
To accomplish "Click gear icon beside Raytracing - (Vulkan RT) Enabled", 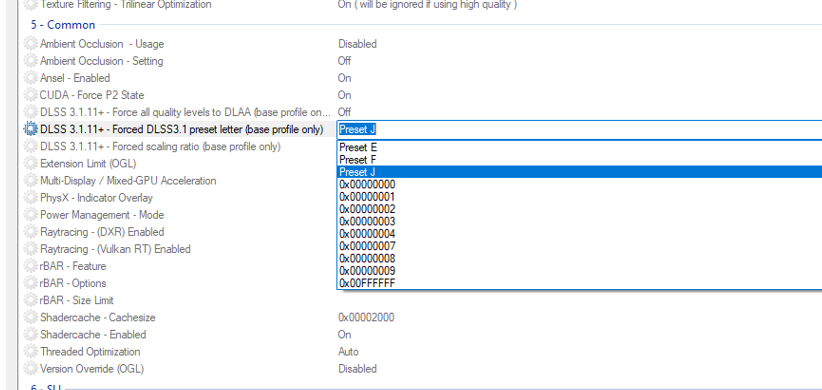I will pyautogui.click(x=31, y=249).
